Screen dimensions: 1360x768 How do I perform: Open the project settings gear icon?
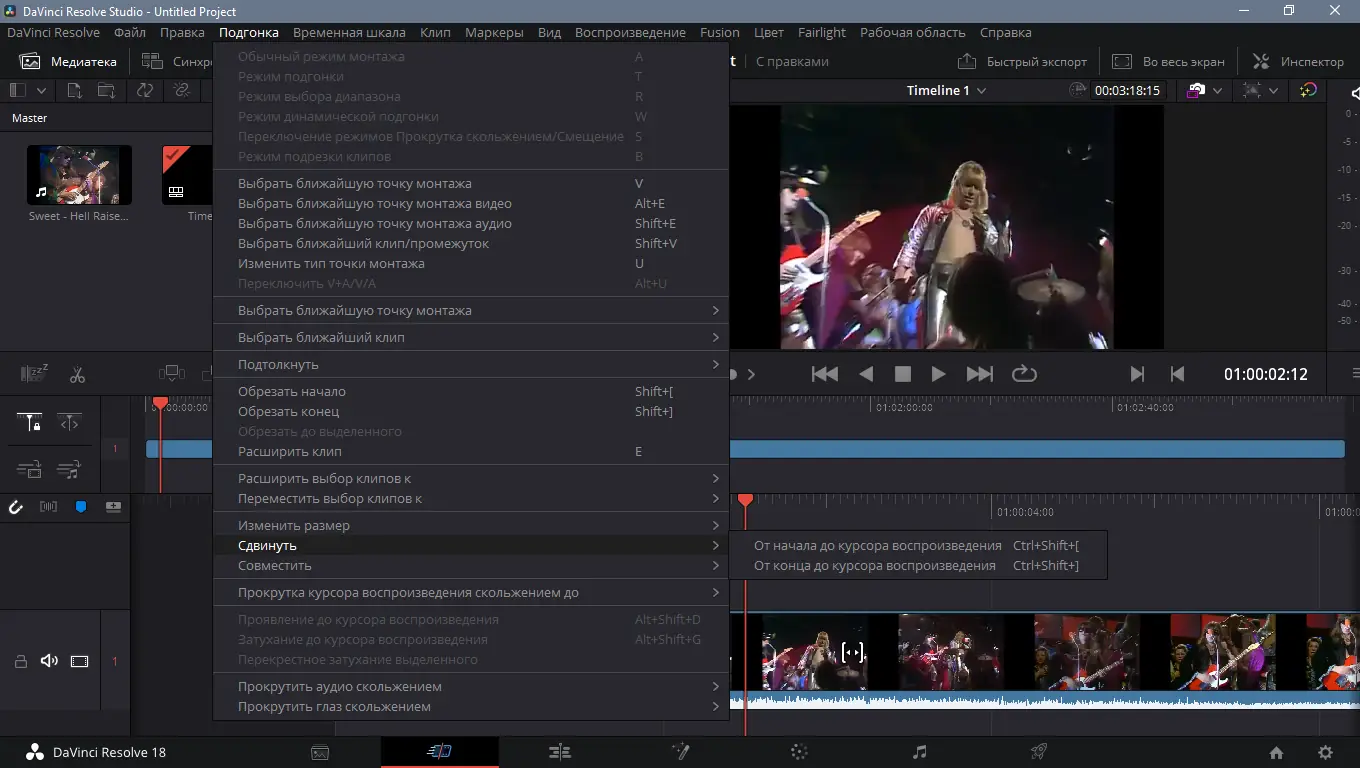(x=1325, y=752)
